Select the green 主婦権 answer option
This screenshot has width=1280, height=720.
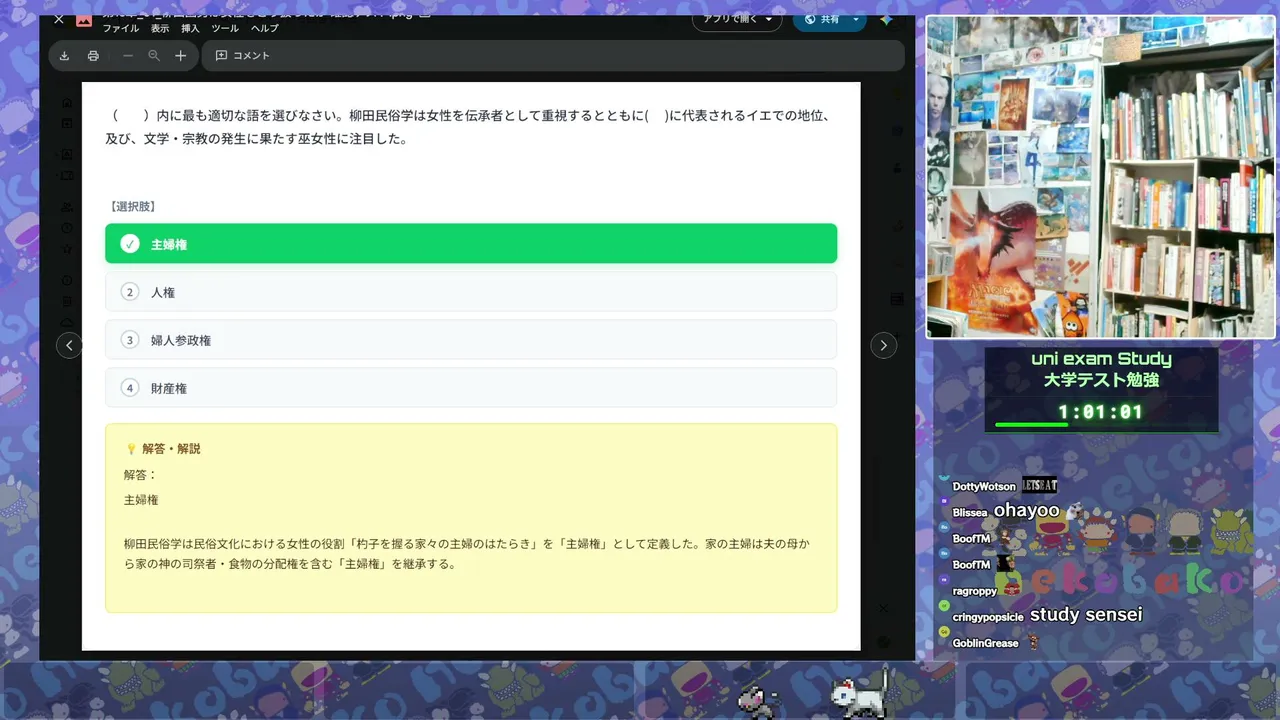pos(471,244)
